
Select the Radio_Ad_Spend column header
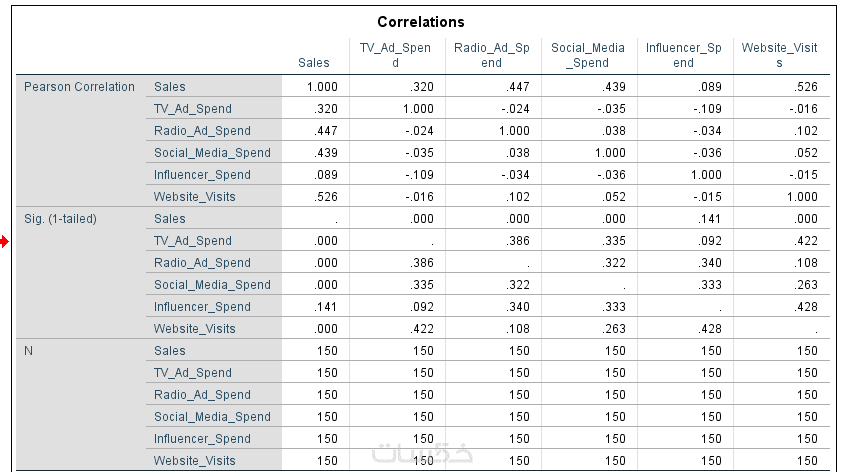tap(490, 55)
